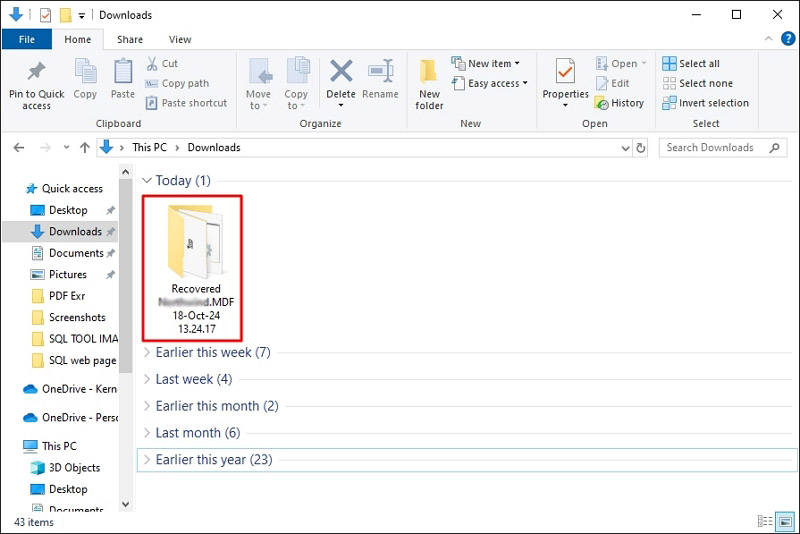Viewport: 800px width, 534px height.
Task: Click the title bar New folder icon
Action: (65, 15)
